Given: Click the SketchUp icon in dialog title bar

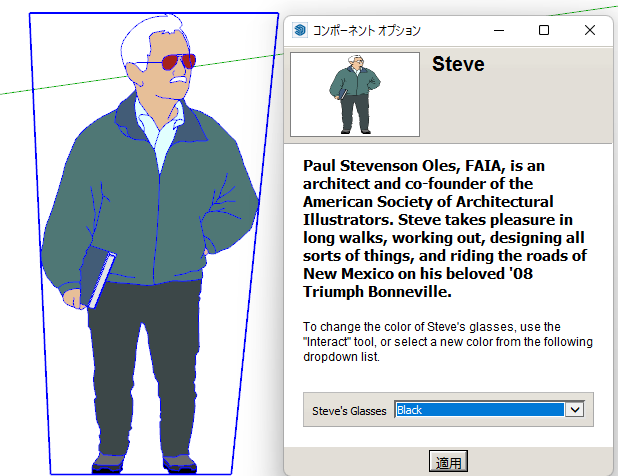Looking at the screenshot, I should [299, 30].
